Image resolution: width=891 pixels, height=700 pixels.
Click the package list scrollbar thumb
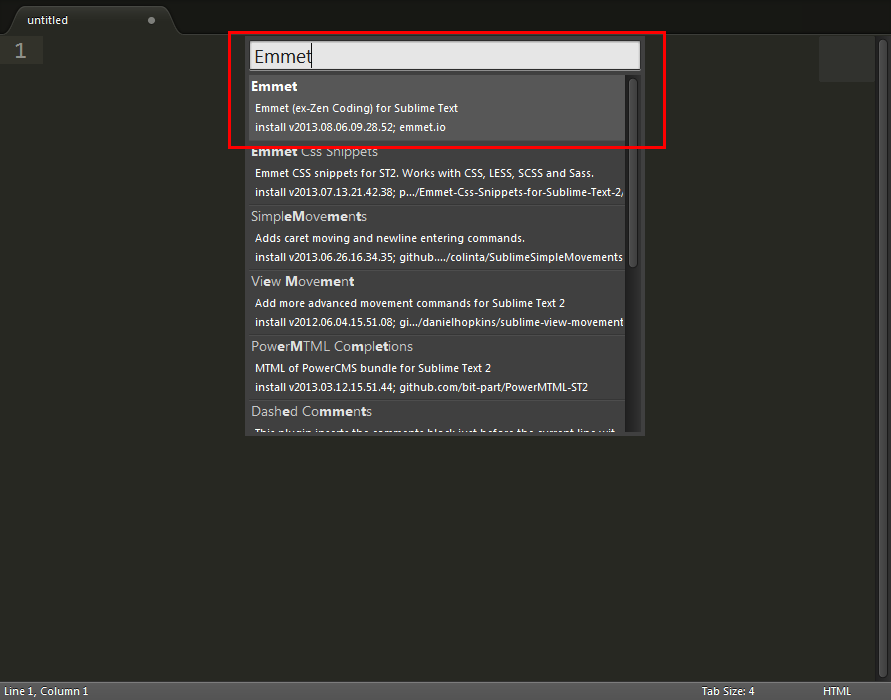pyautogui.click(x=633, y=170)
